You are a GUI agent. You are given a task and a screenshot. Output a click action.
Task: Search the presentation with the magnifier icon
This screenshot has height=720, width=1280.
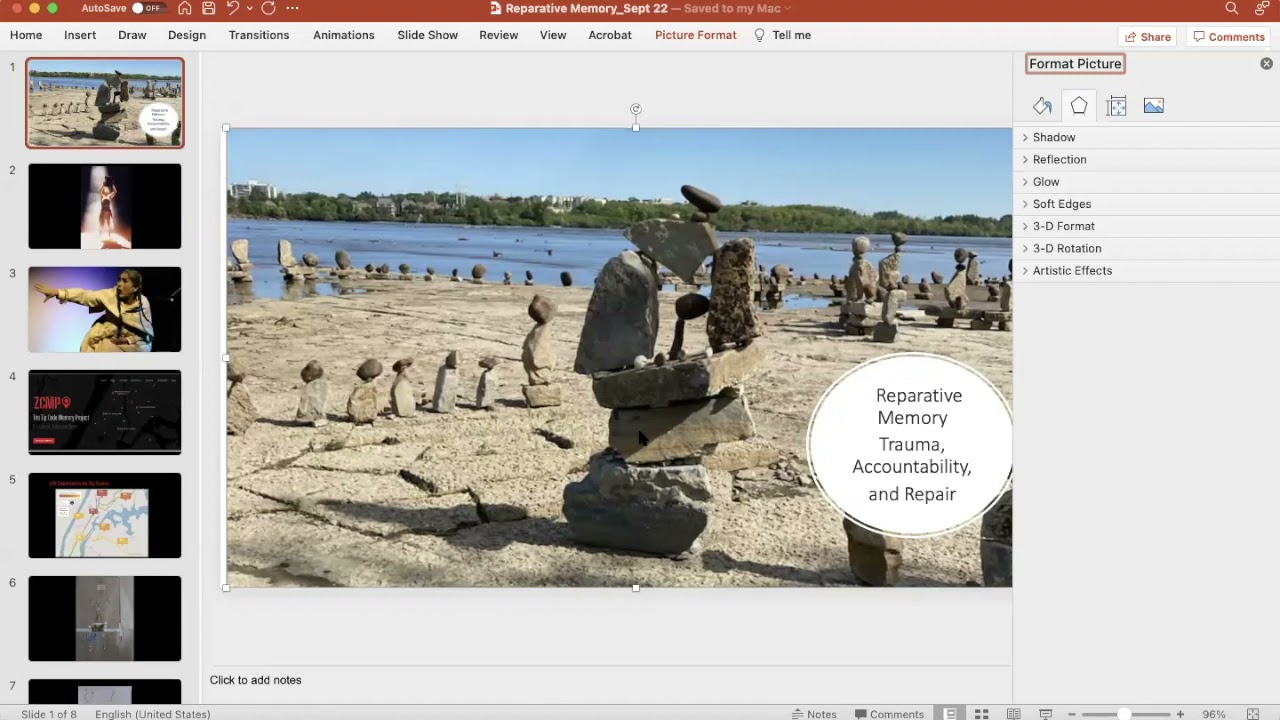(1232, 8)
